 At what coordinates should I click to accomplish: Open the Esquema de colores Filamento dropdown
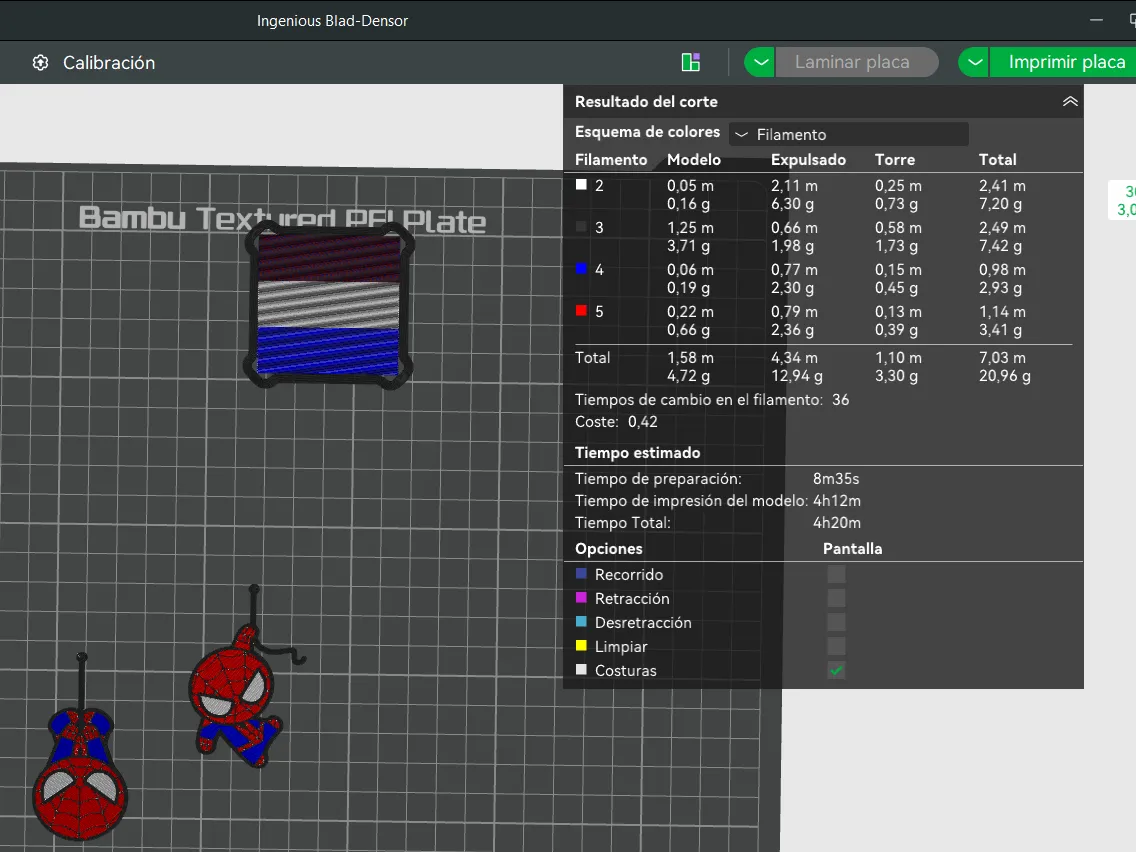848,134
